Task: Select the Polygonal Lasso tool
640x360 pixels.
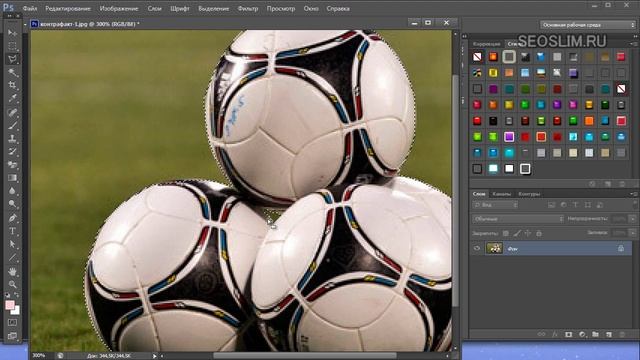Action: click(x=12, y=59)
